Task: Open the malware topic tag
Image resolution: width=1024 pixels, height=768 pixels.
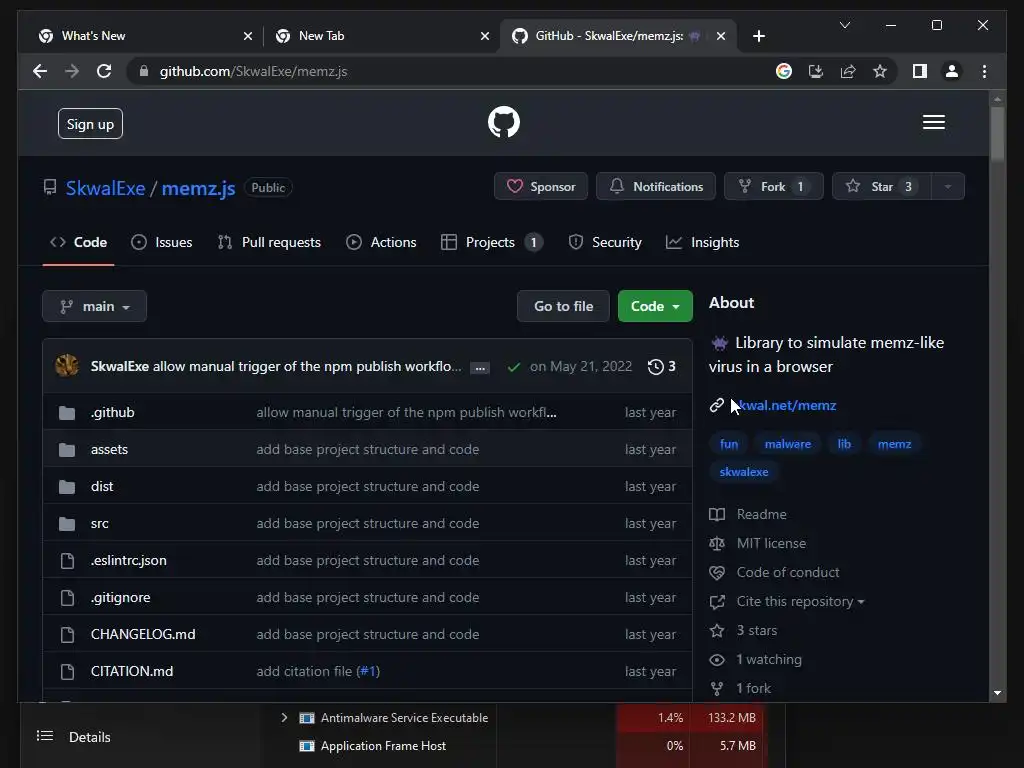Action: [x=788, y=444]
